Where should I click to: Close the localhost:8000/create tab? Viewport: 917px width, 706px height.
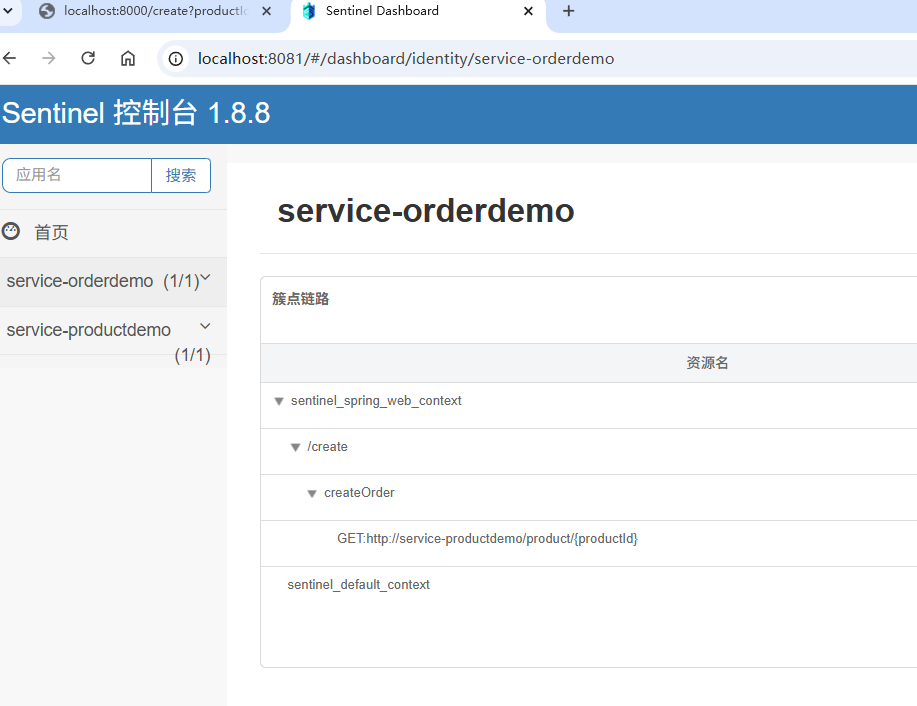[266, 11]
